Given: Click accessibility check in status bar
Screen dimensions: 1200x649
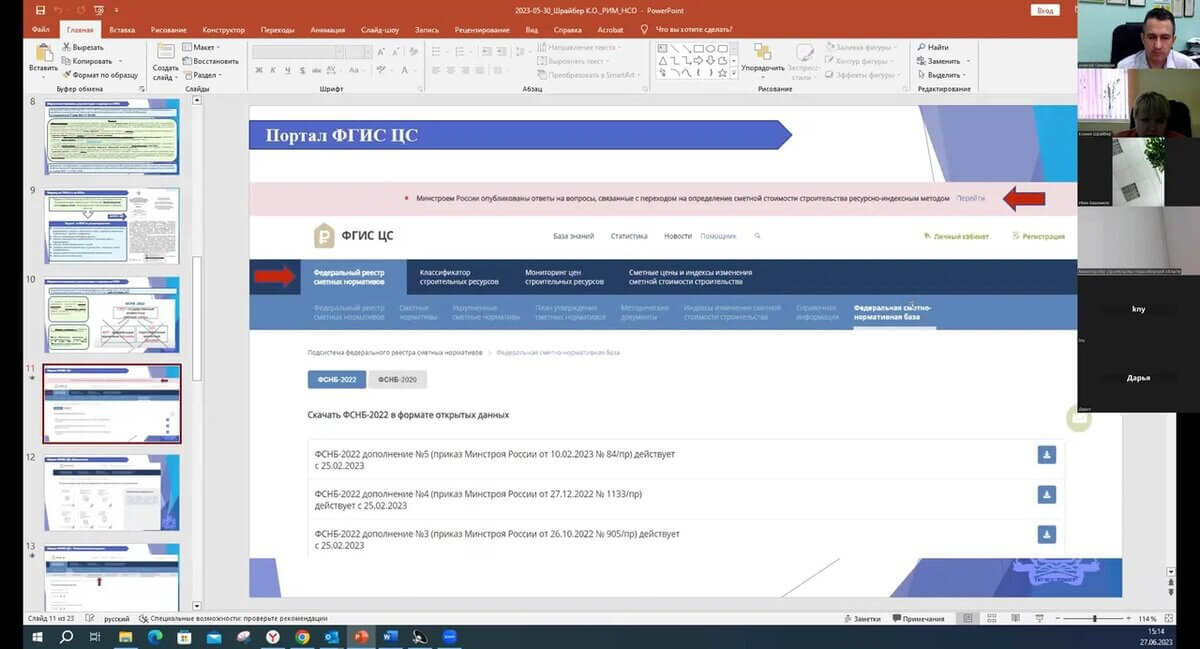Looking at the screenshot, I should [232, 619].
